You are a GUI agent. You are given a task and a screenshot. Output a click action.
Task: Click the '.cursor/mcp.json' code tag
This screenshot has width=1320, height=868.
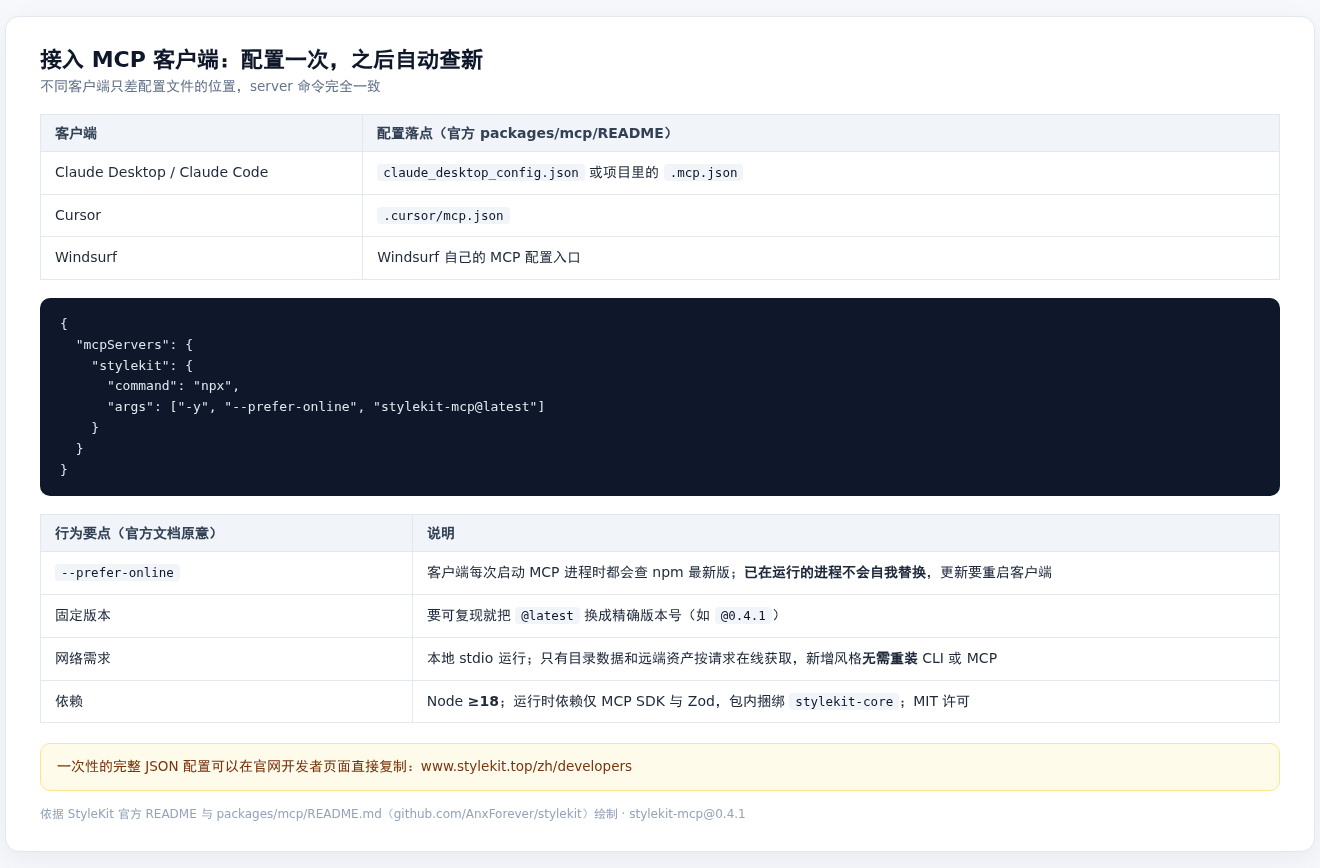pyautogui.click(x=443, y=216)
